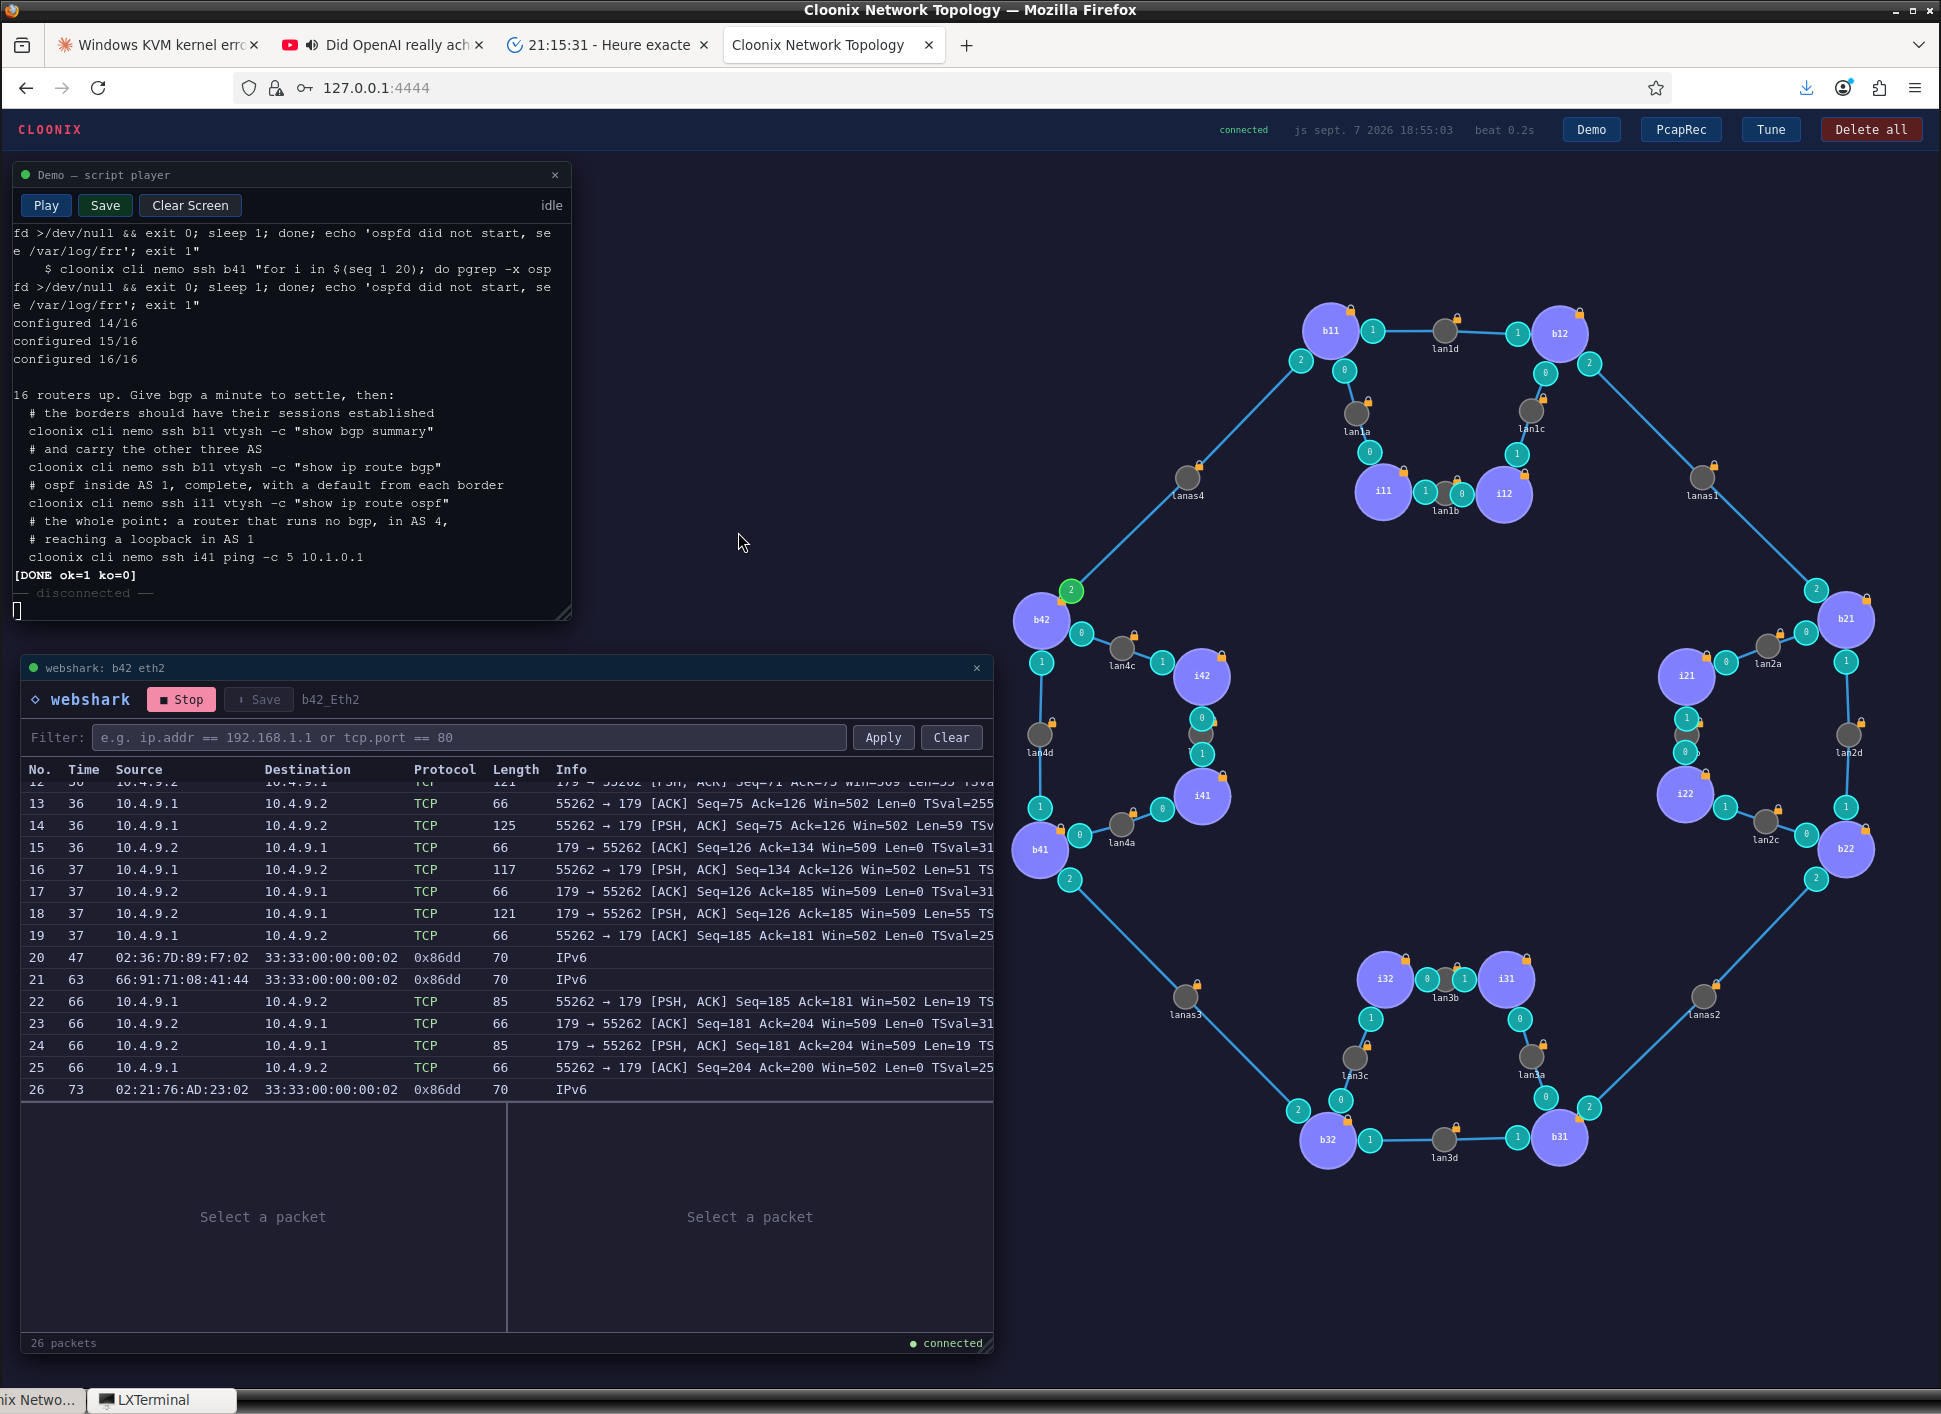Reload the current page
Image resolution: width=1941 pixels, height=1414 pixels.
pos(98,88)
